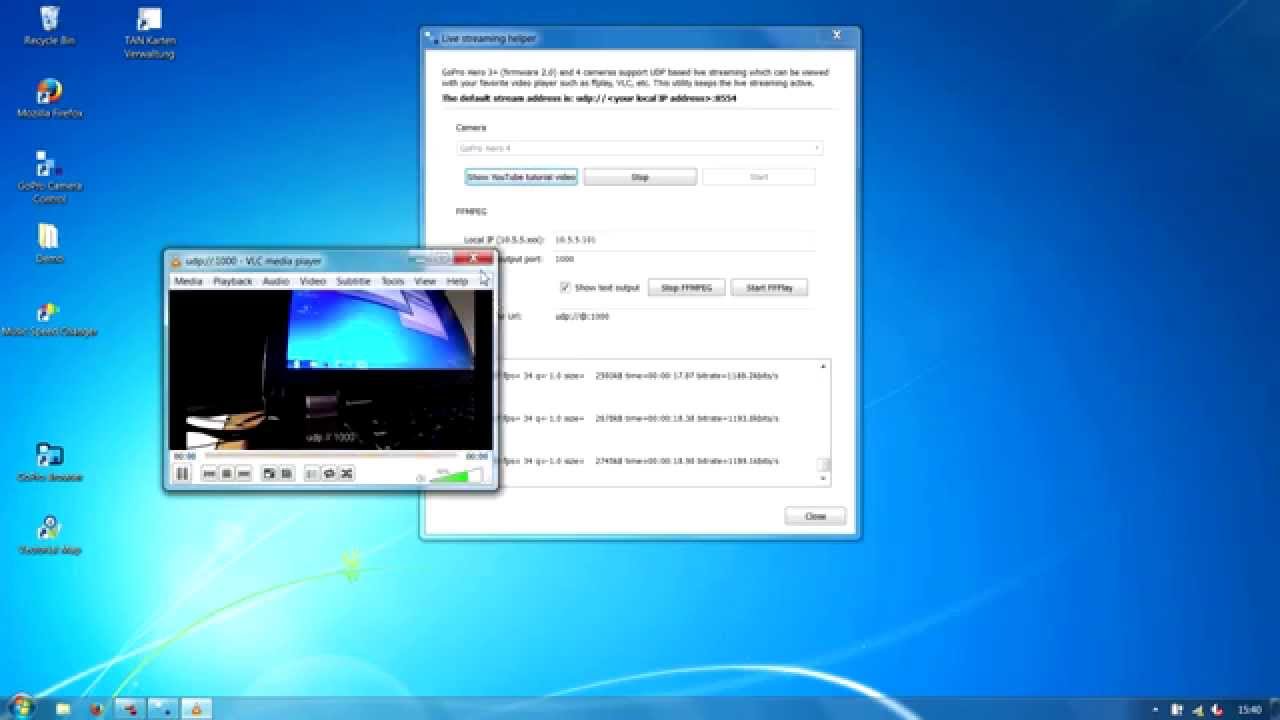Click the text output scrollbar down arrow

point(824,479)
